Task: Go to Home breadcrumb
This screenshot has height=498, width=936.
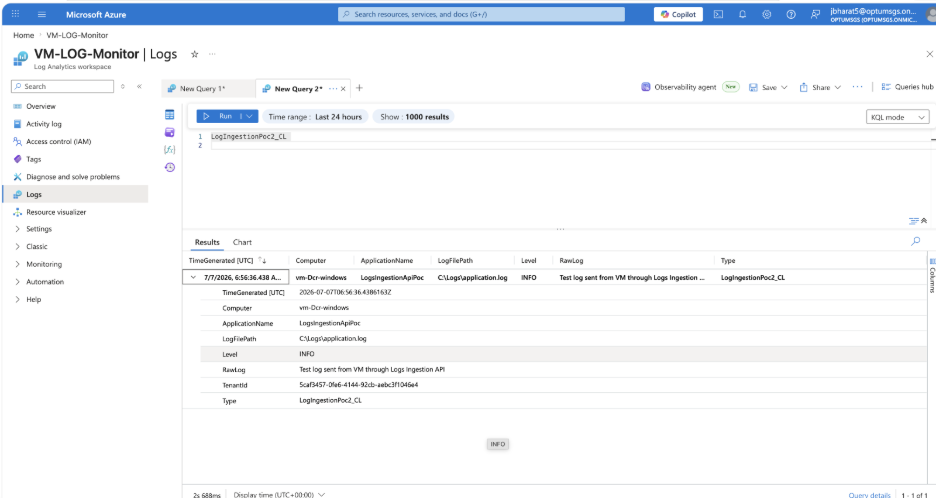Action: pos(23,35)
